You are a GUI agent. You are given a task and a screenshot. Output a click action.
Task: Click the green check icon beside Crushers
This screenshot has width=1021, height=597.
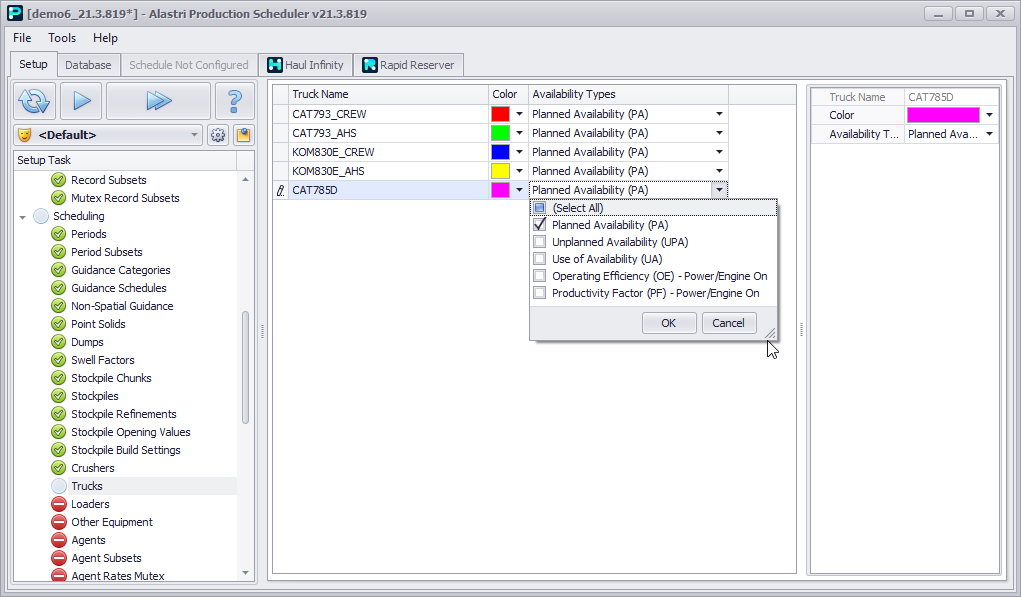click(59, 468)
